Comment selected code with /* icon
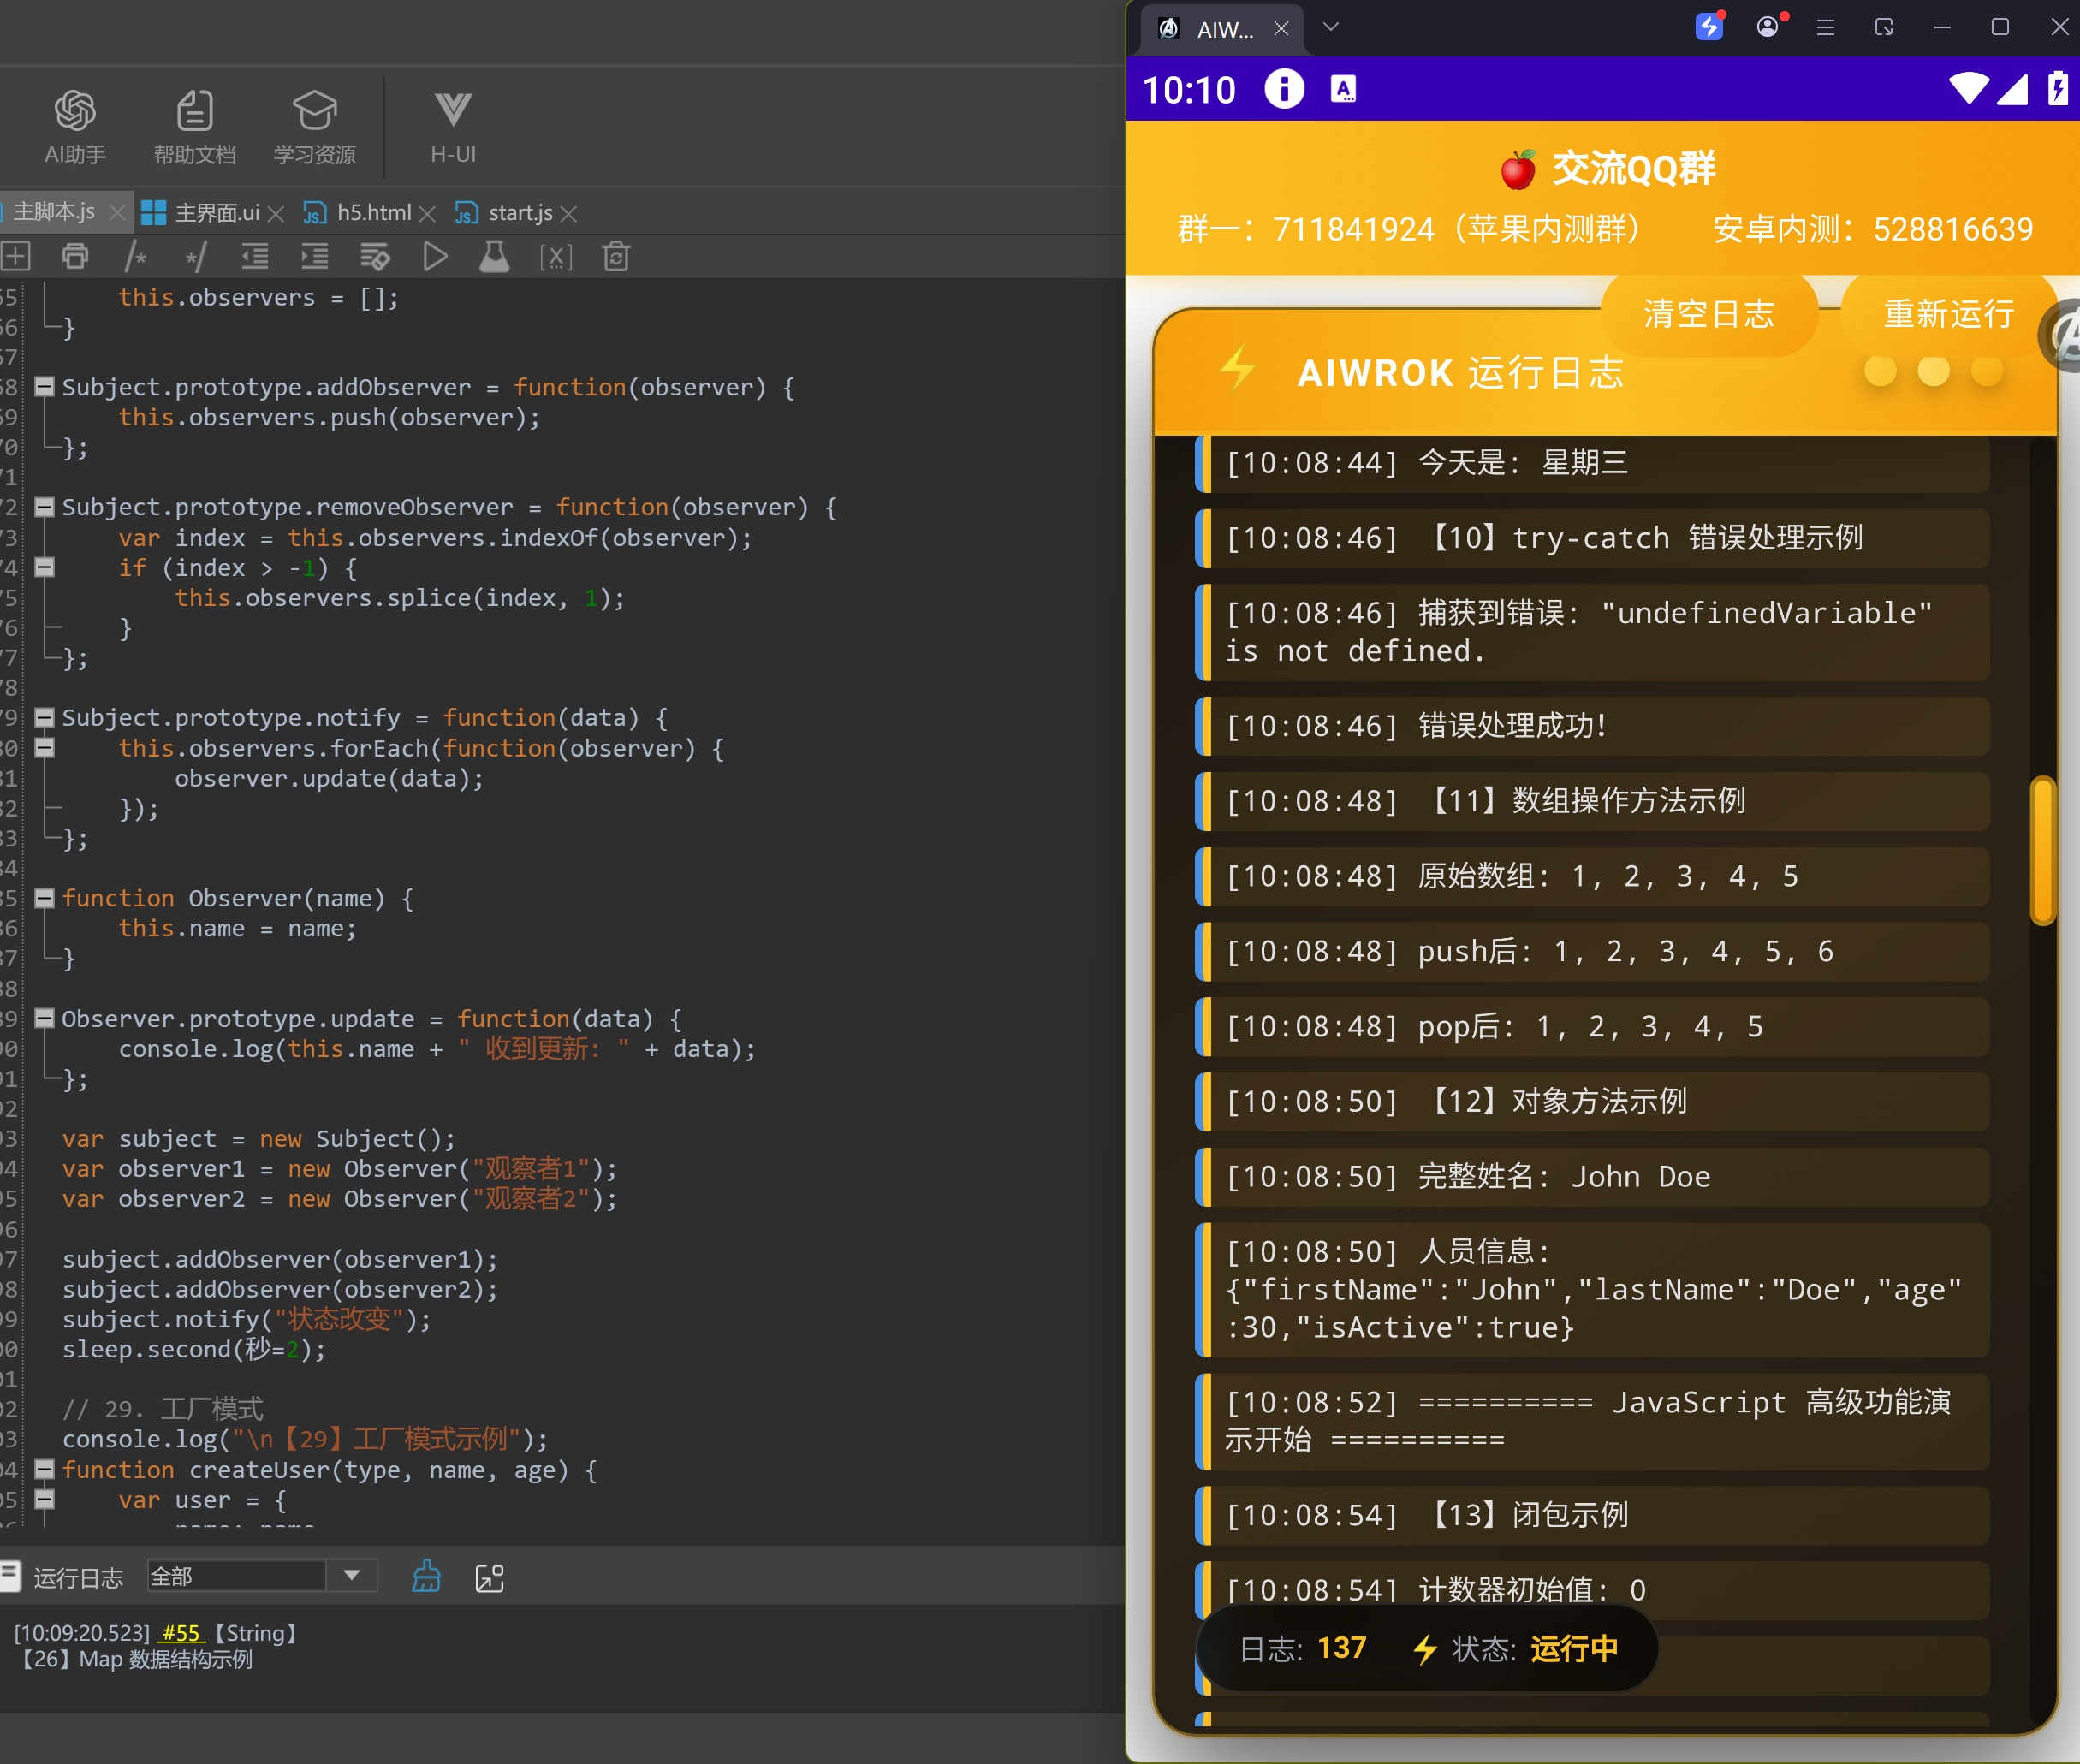The height and width of the screenshot is (1764, 2080). 135,257
